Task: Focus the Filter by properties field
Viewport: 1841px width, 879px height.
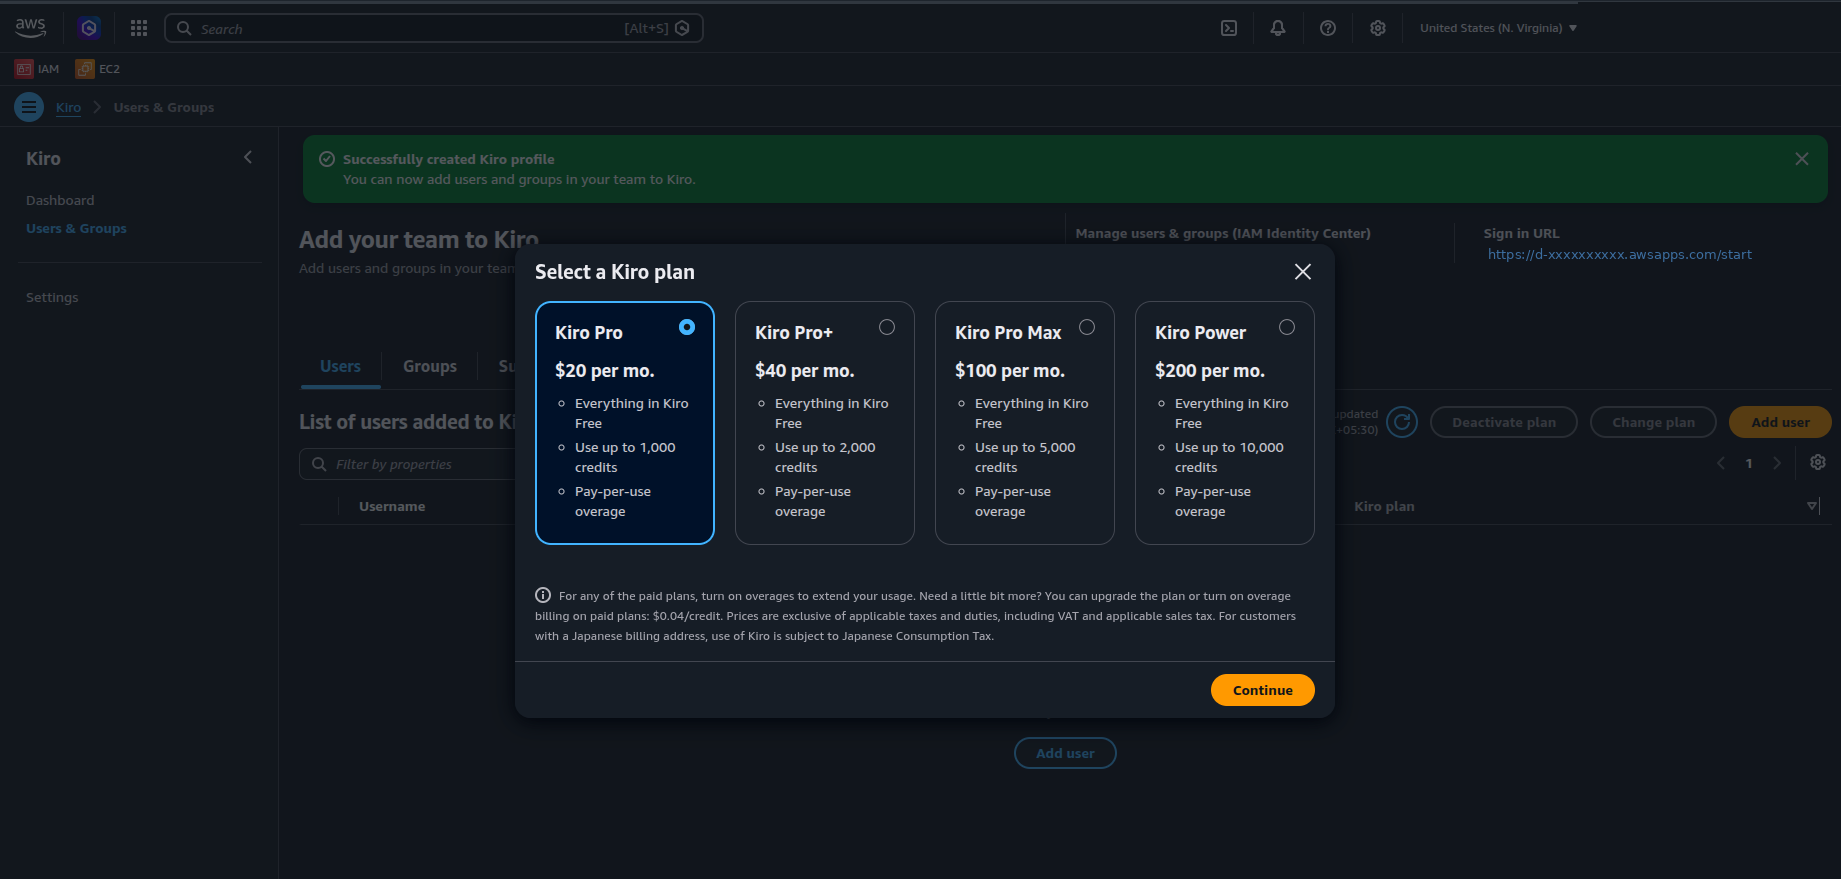Action: 408,464
